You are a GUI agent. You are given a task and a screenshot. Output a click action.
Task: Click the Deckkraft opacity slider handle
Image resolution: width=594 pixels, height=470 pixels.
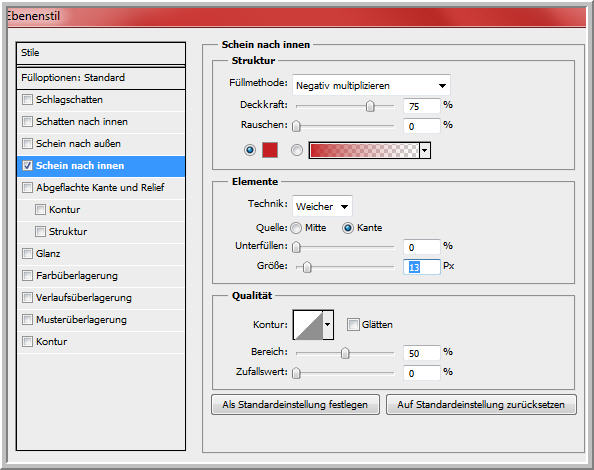[370, 106]
